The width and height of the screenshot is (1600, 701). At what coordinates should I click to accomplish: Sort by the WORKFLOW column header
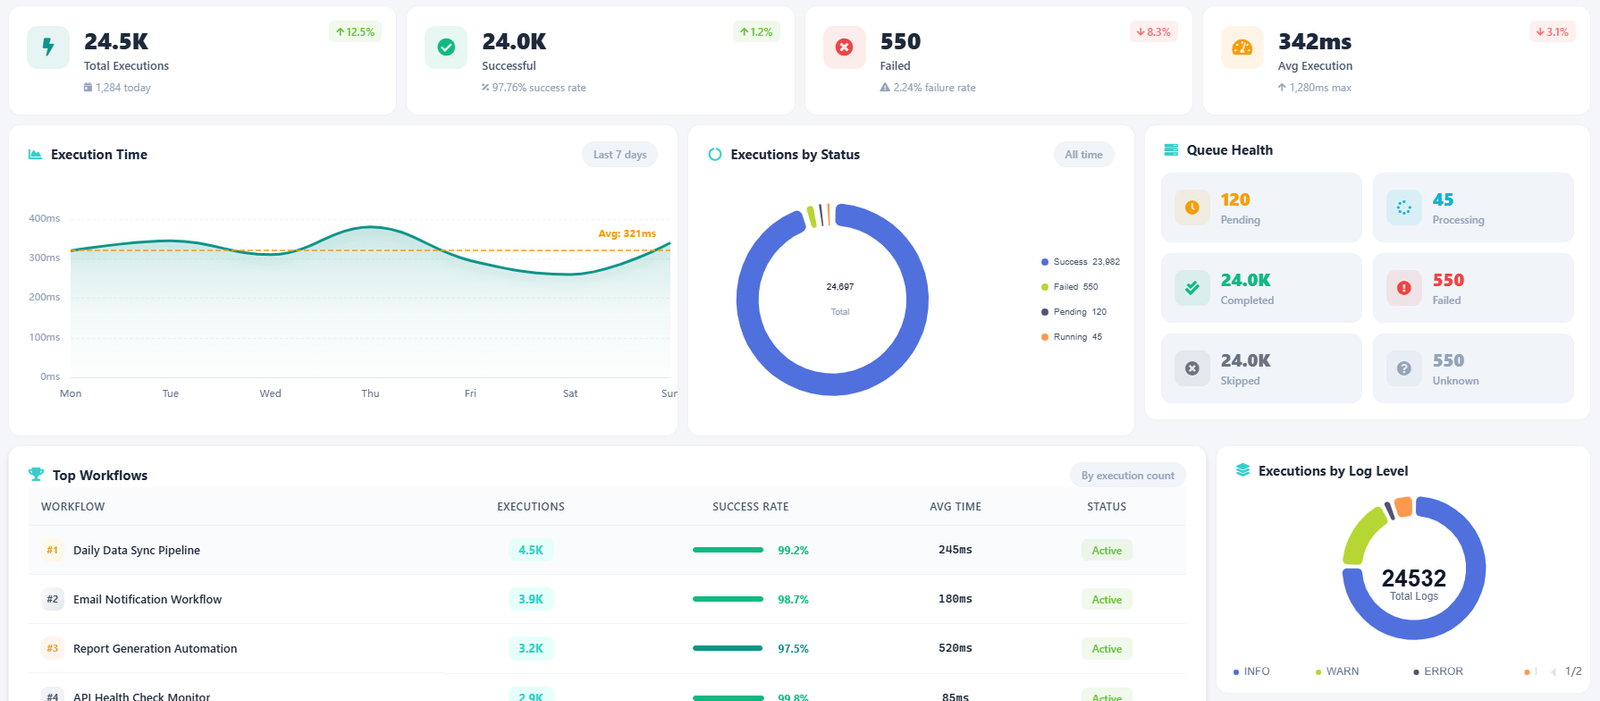73,507
